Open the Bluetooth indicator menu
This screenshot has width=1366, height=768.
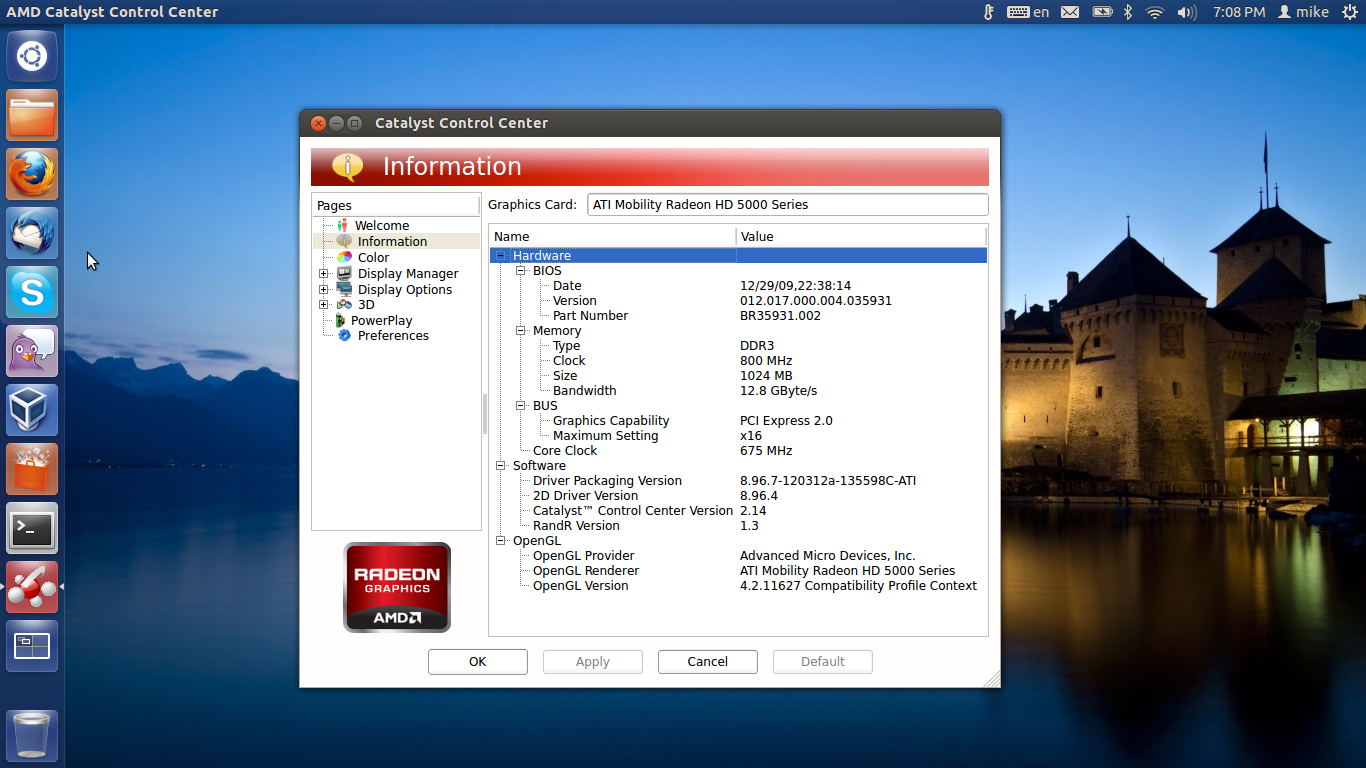tap(1128, 12)
